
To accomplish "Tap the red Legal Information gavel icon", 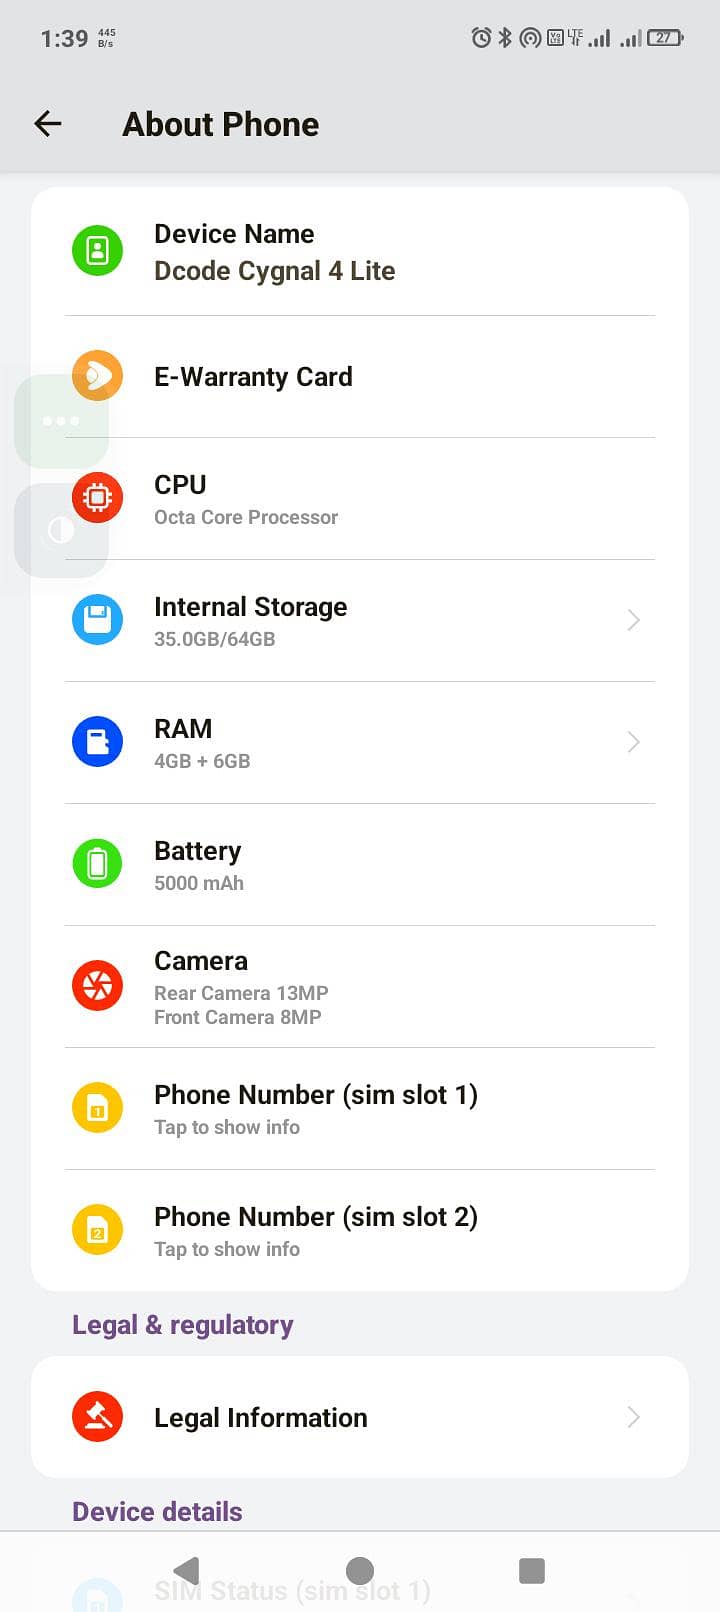I will [x=97, y=1417].
